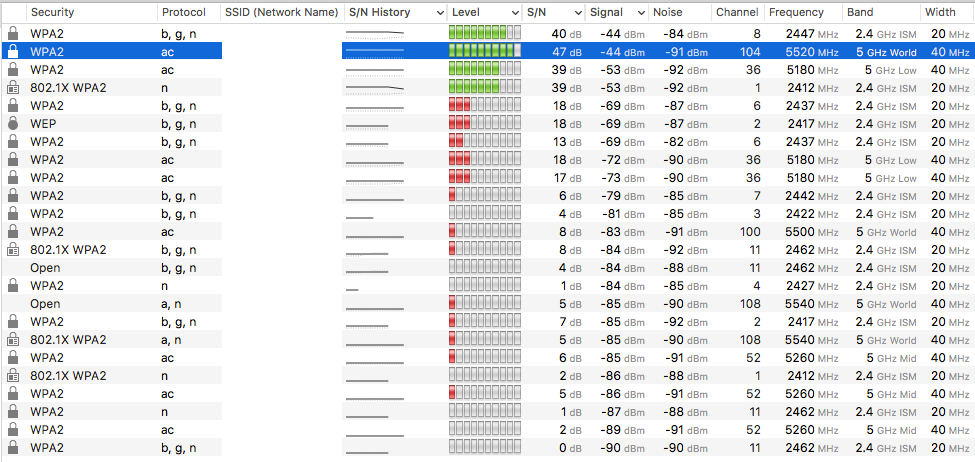Open the S/N History column dropdown arrow
The width and height of the screenshot is (975, 462).
click(438, 13)
